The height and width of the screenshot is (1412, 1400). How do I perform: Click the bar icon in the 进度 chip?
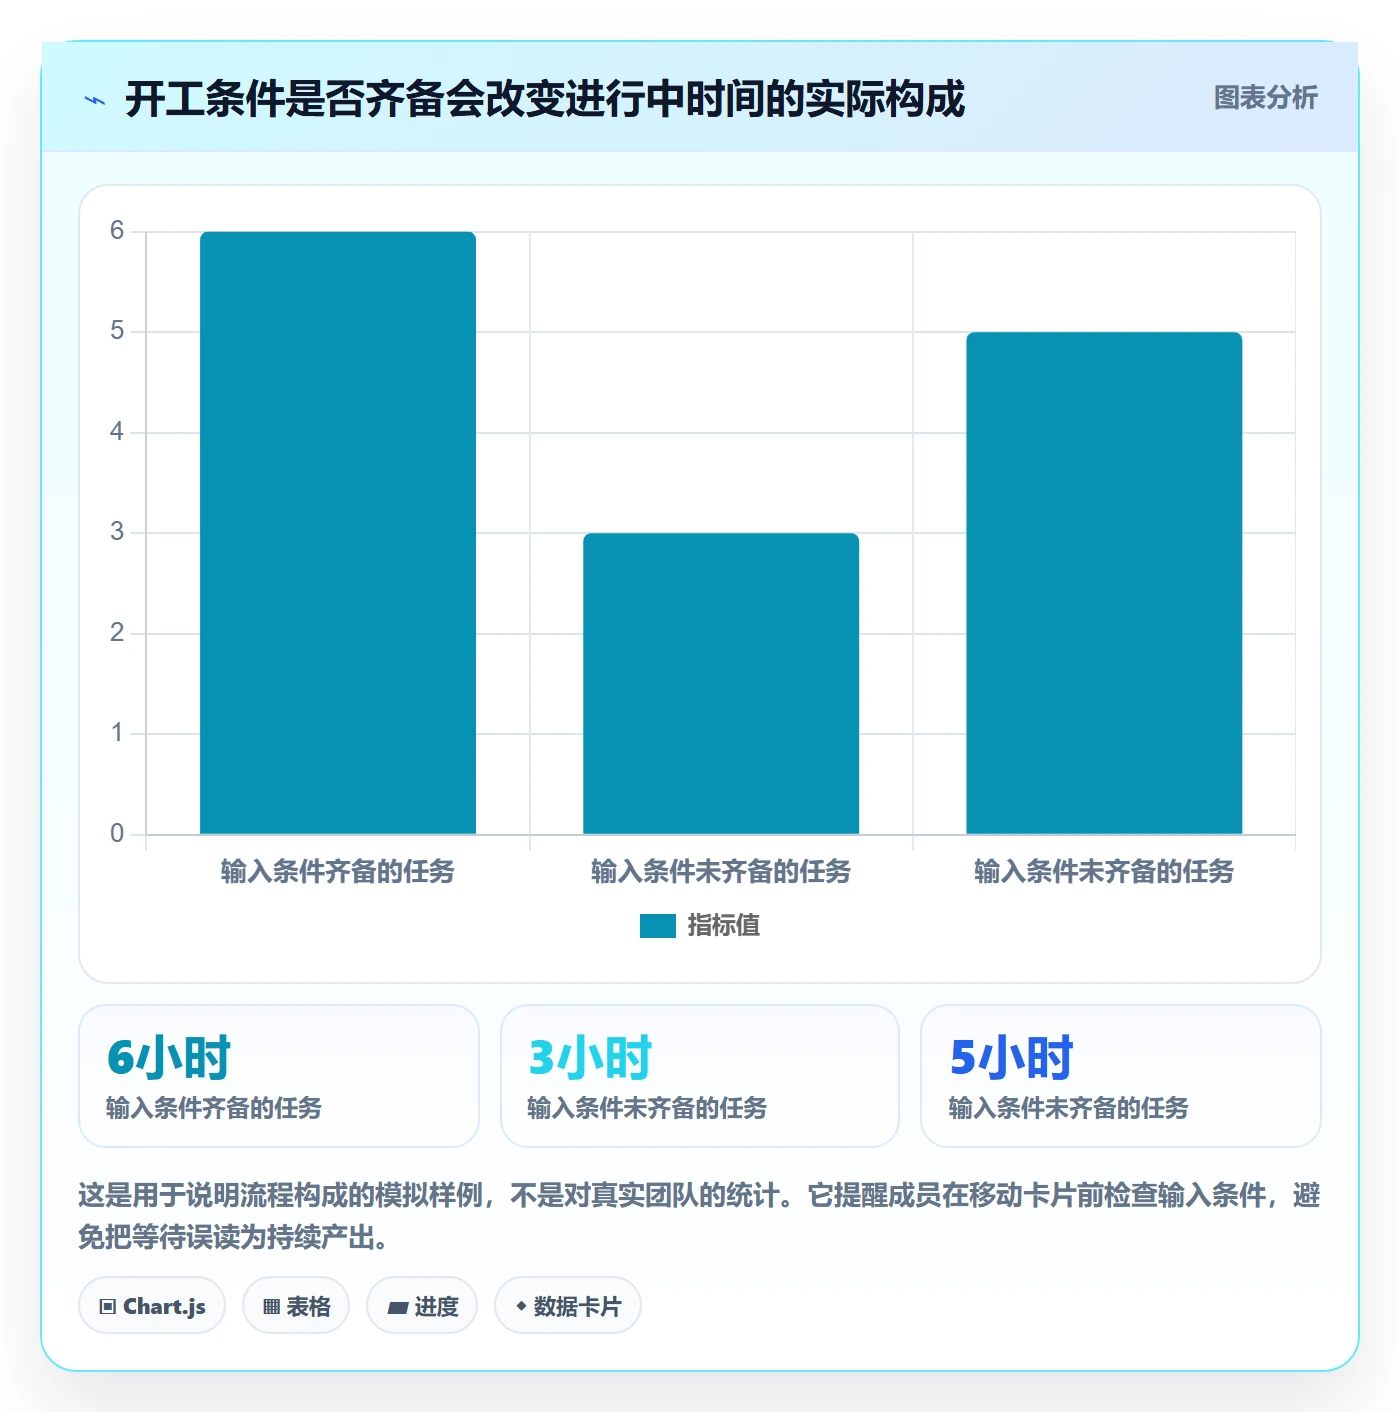tap(398, 1307)
